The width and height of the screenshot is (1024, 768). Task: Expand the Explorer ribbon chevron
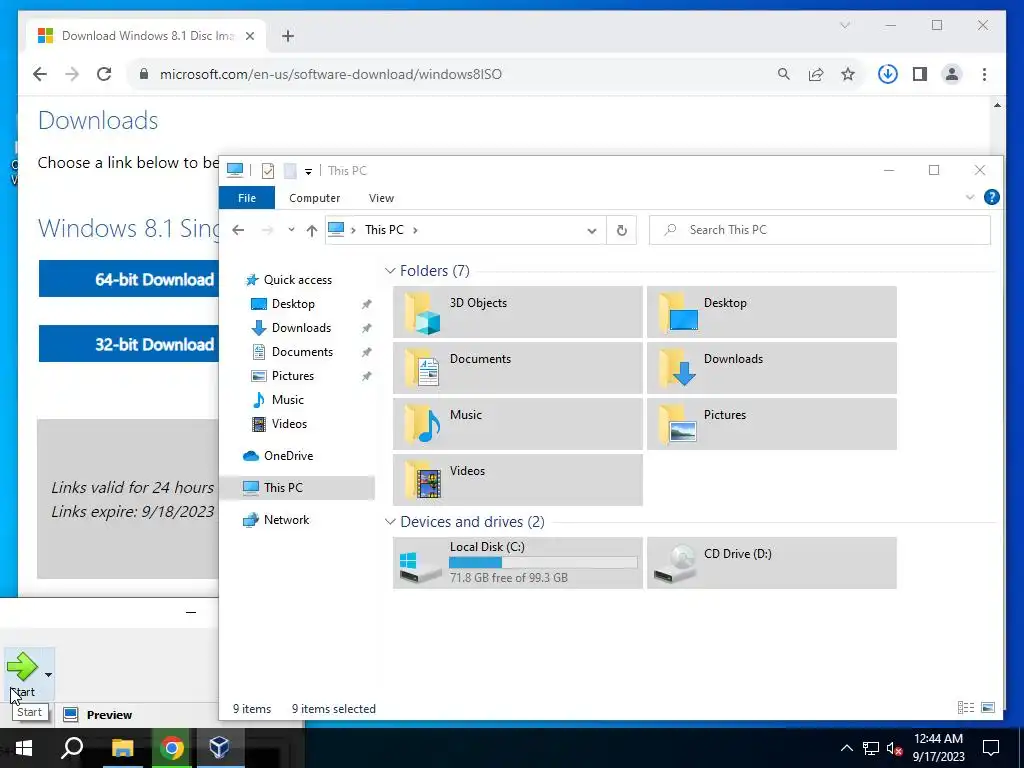[x=970, y=197]
